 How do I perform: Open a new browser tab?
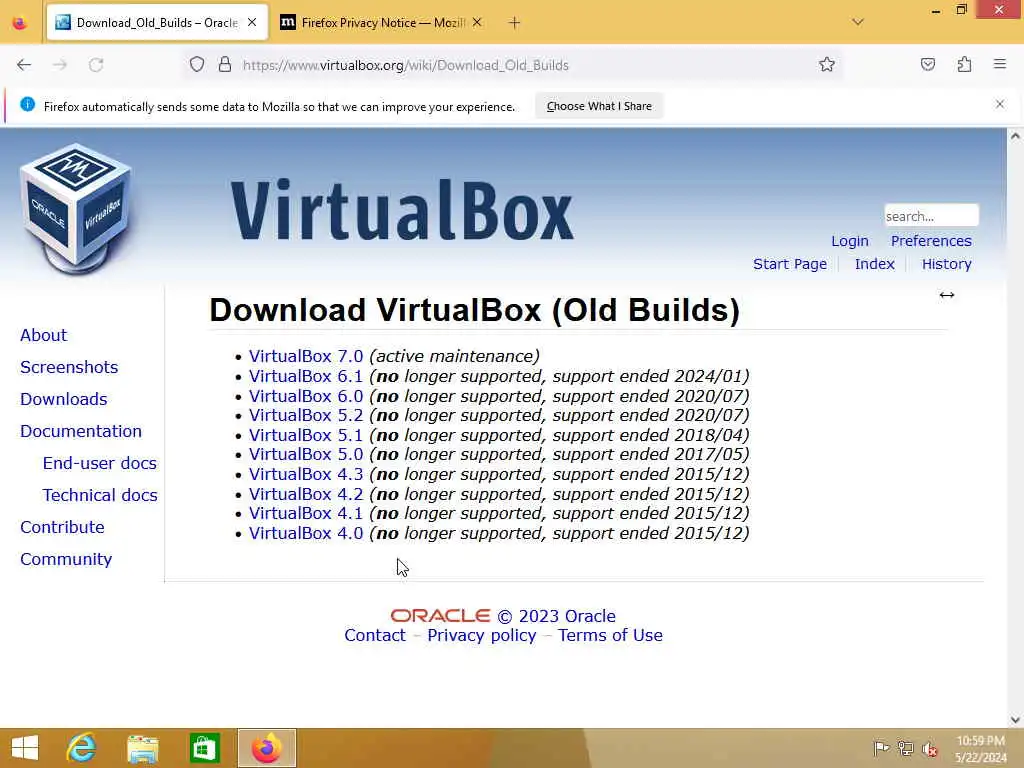click(515, 23)
